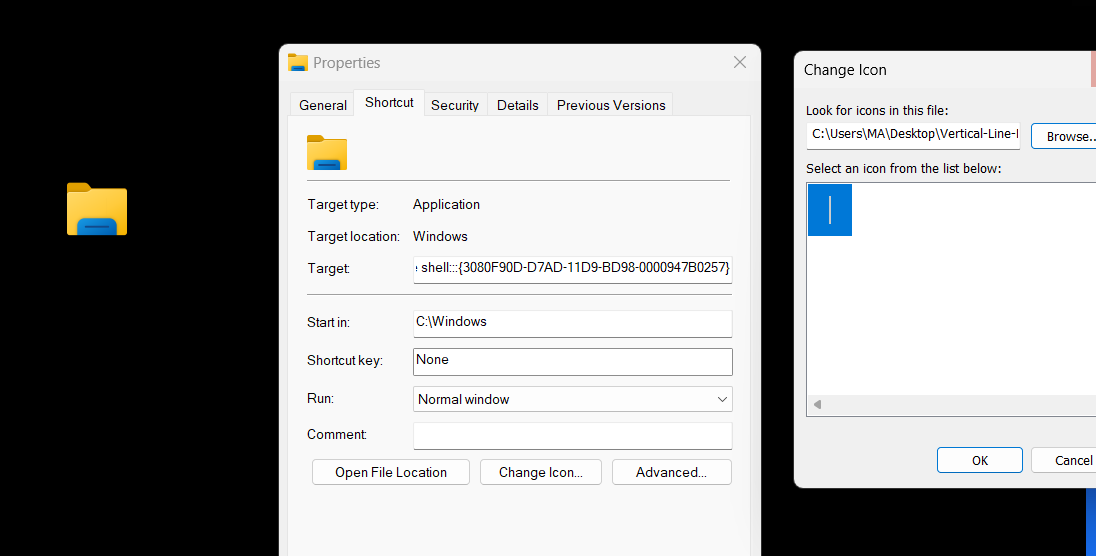The height and width of the screenshot is (556, 1096).
Task: Click the left scroll arrow in icon list
Action: (x=817, y=404)
